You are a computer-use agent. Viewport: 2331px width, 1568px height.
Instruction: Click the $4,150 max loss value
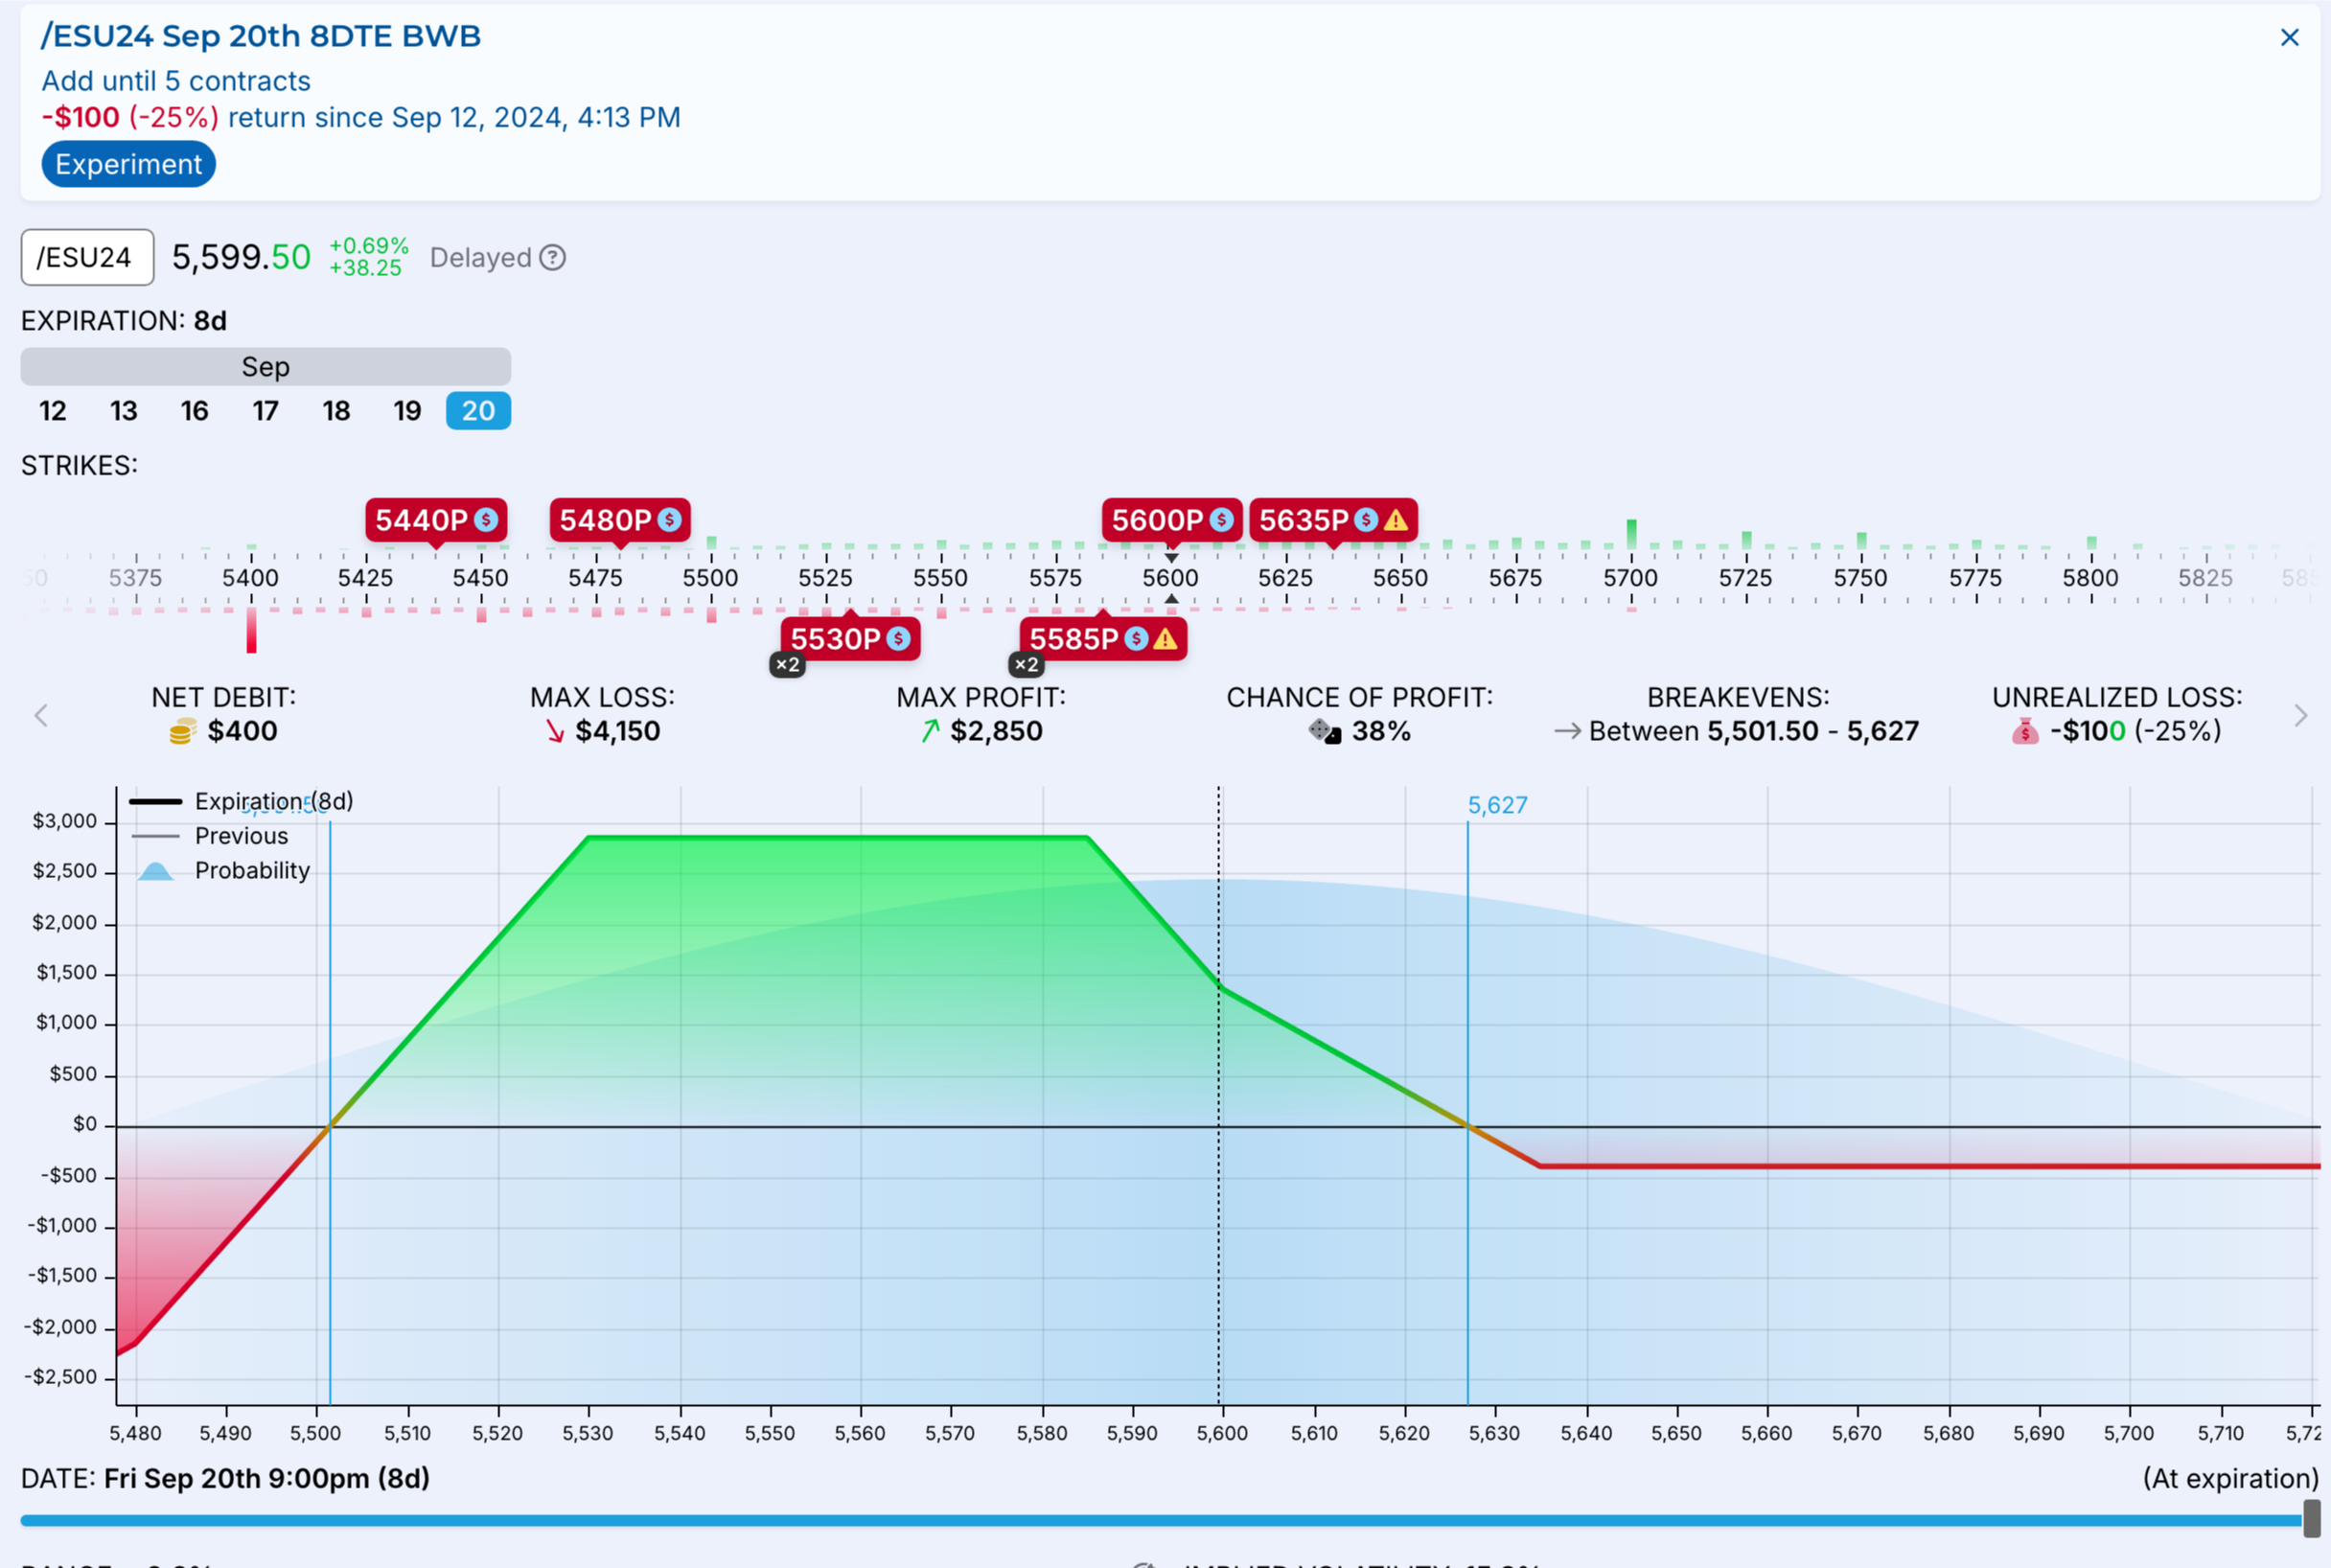click(x=618, y=731)
